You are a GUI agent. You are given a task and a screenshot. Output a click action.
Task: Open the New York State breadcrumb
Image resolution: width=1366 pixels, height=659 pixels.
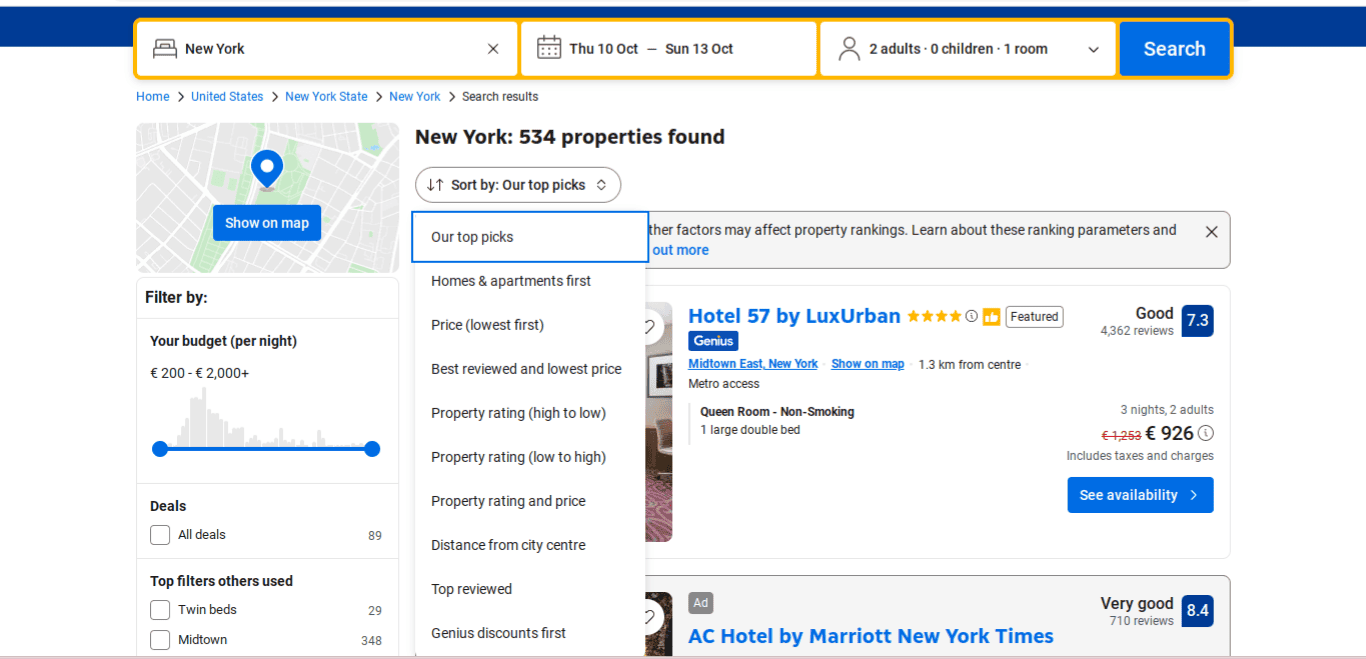[x=326, y=97]
